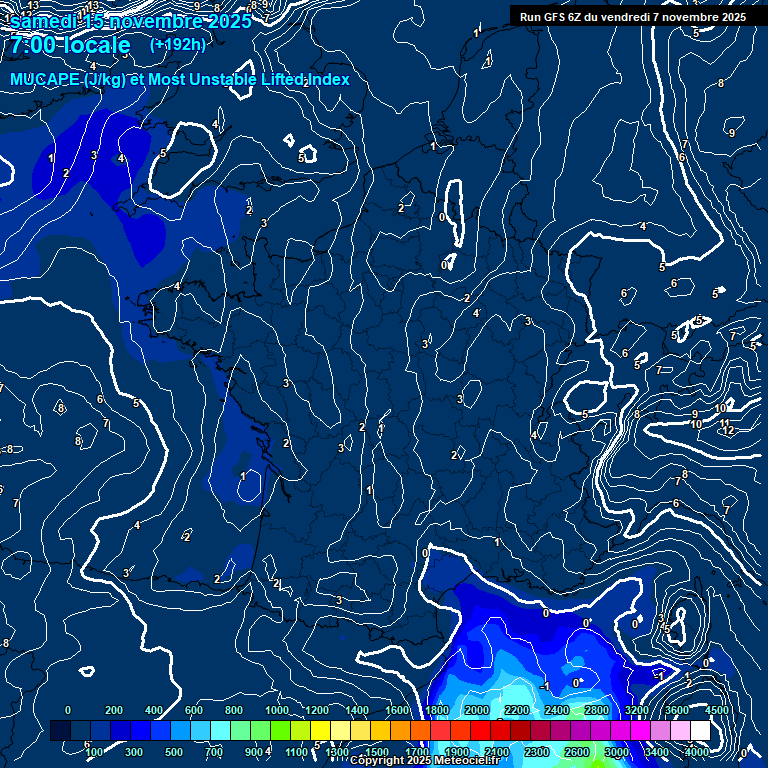This screenshot has width=768, height=768.
Task: Select the yellow legend swatch between 1200 and 1300
Action: (320, 730)
